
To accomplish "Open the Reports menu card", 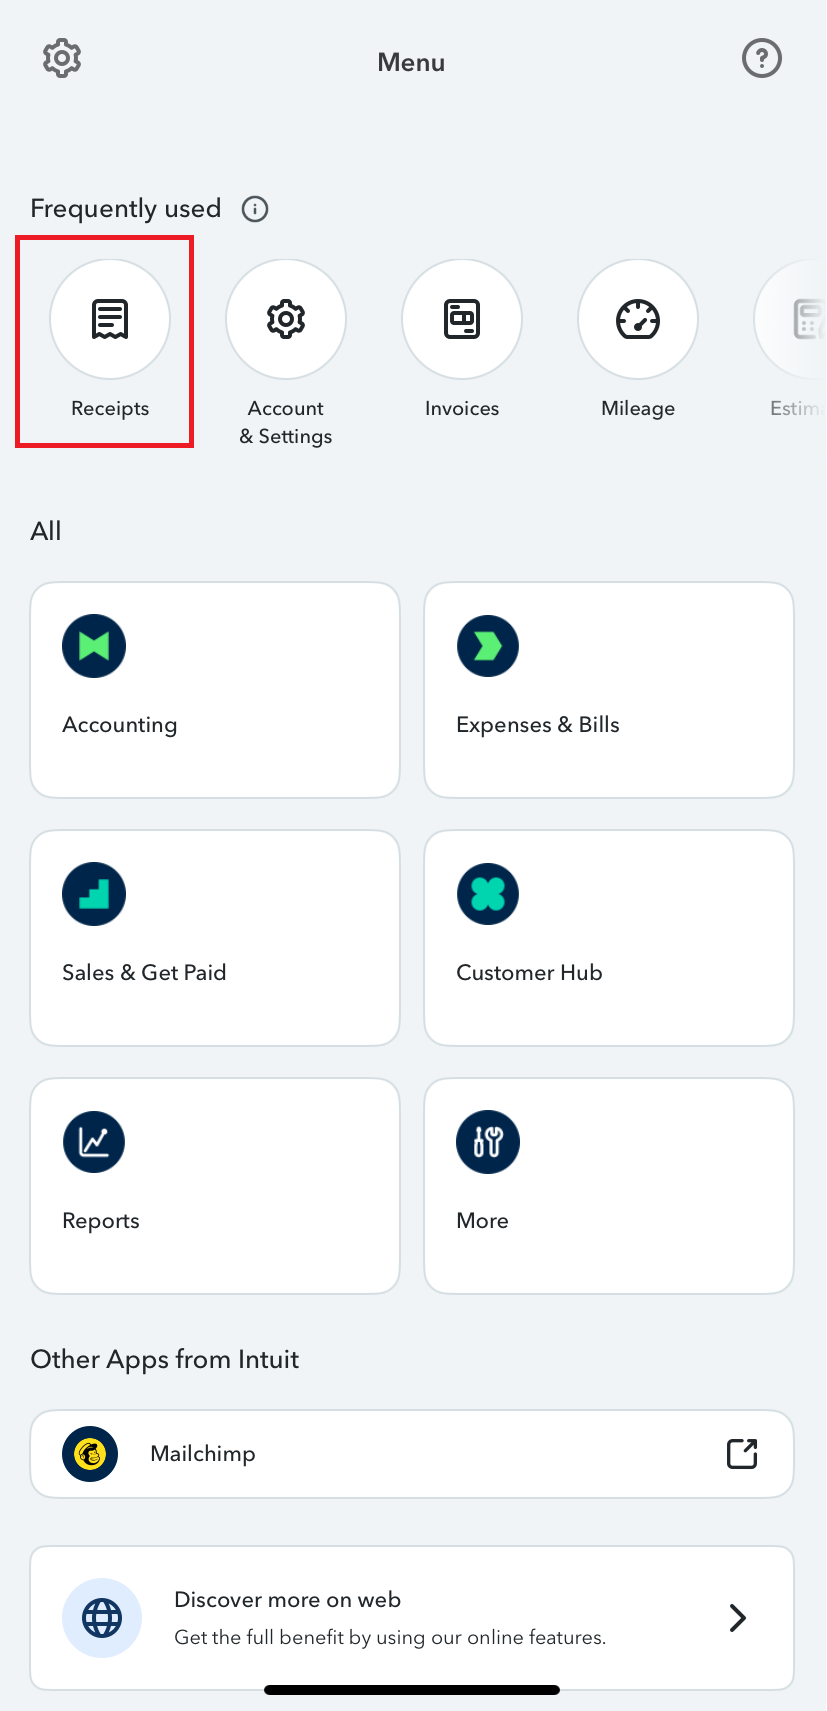I will pyautogui.click(x=215, y=1186).
